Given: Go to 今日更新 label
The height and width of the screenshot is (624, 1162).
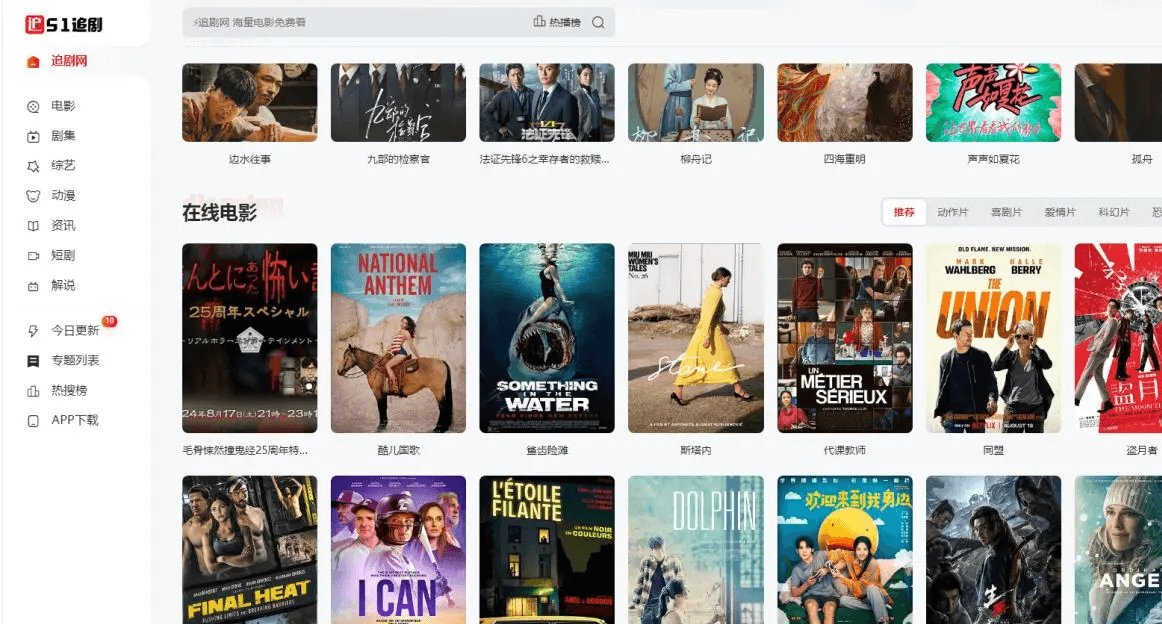Looking at the screenshot, I should [75, 331].
